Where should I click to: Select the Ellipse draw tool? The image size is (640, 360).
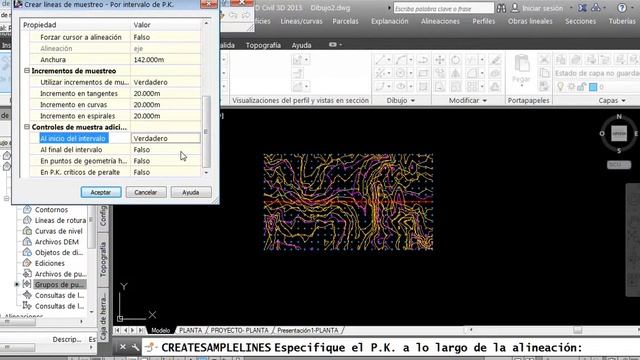point(401,87)
